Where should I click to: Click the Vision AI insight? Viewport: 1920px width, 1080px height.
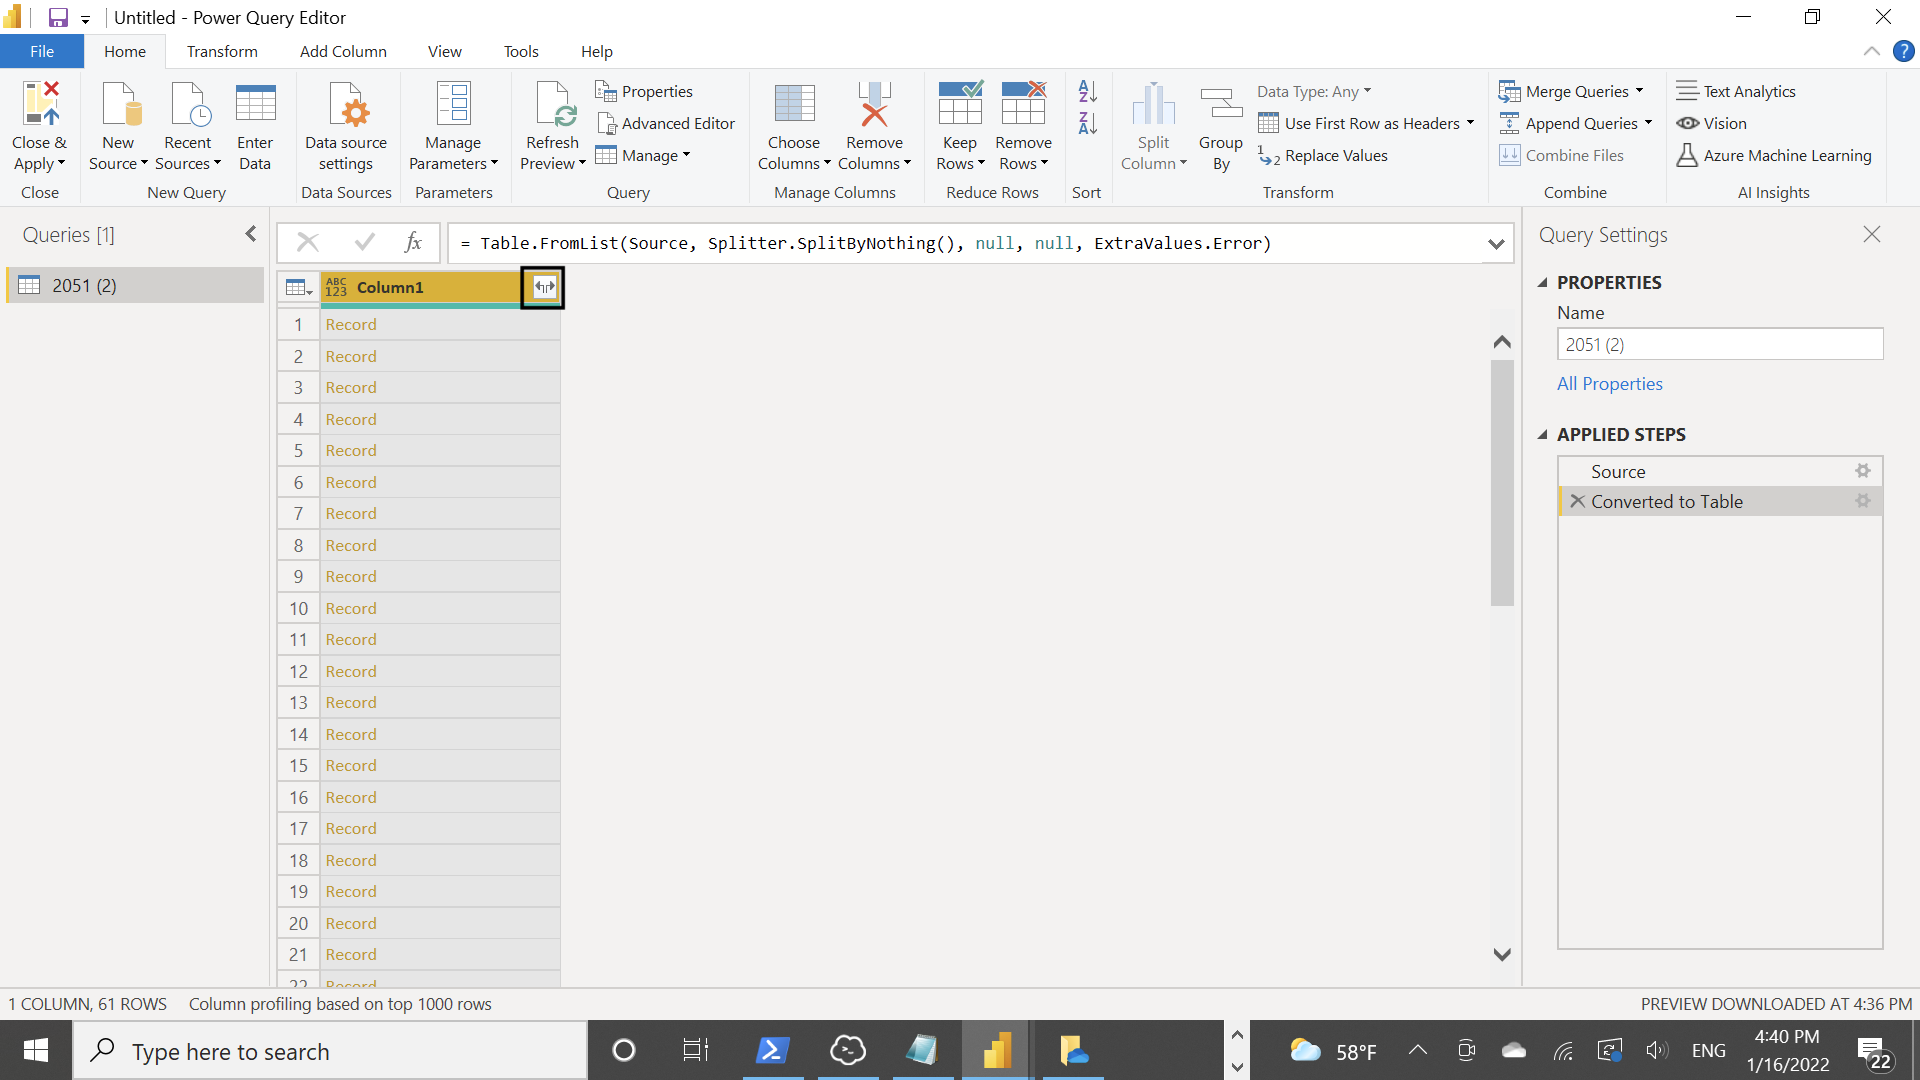click(x=1712, y=123)
